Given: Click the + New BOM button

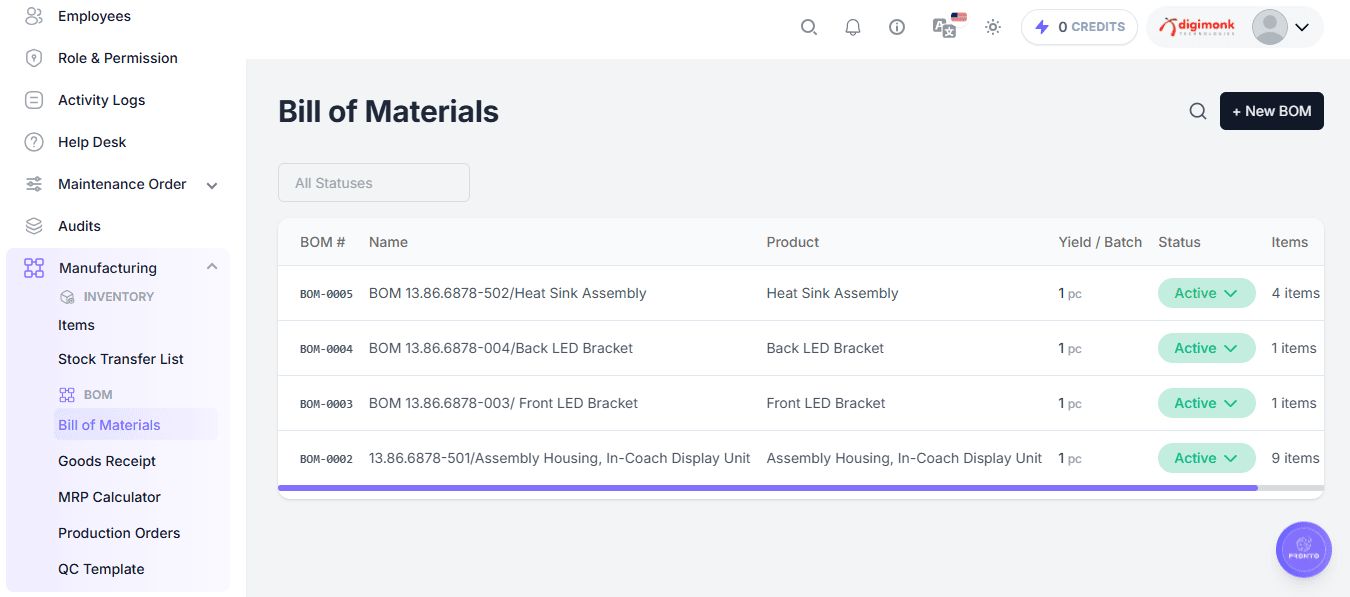Looking at the screenshot, I should (1272, 111).
